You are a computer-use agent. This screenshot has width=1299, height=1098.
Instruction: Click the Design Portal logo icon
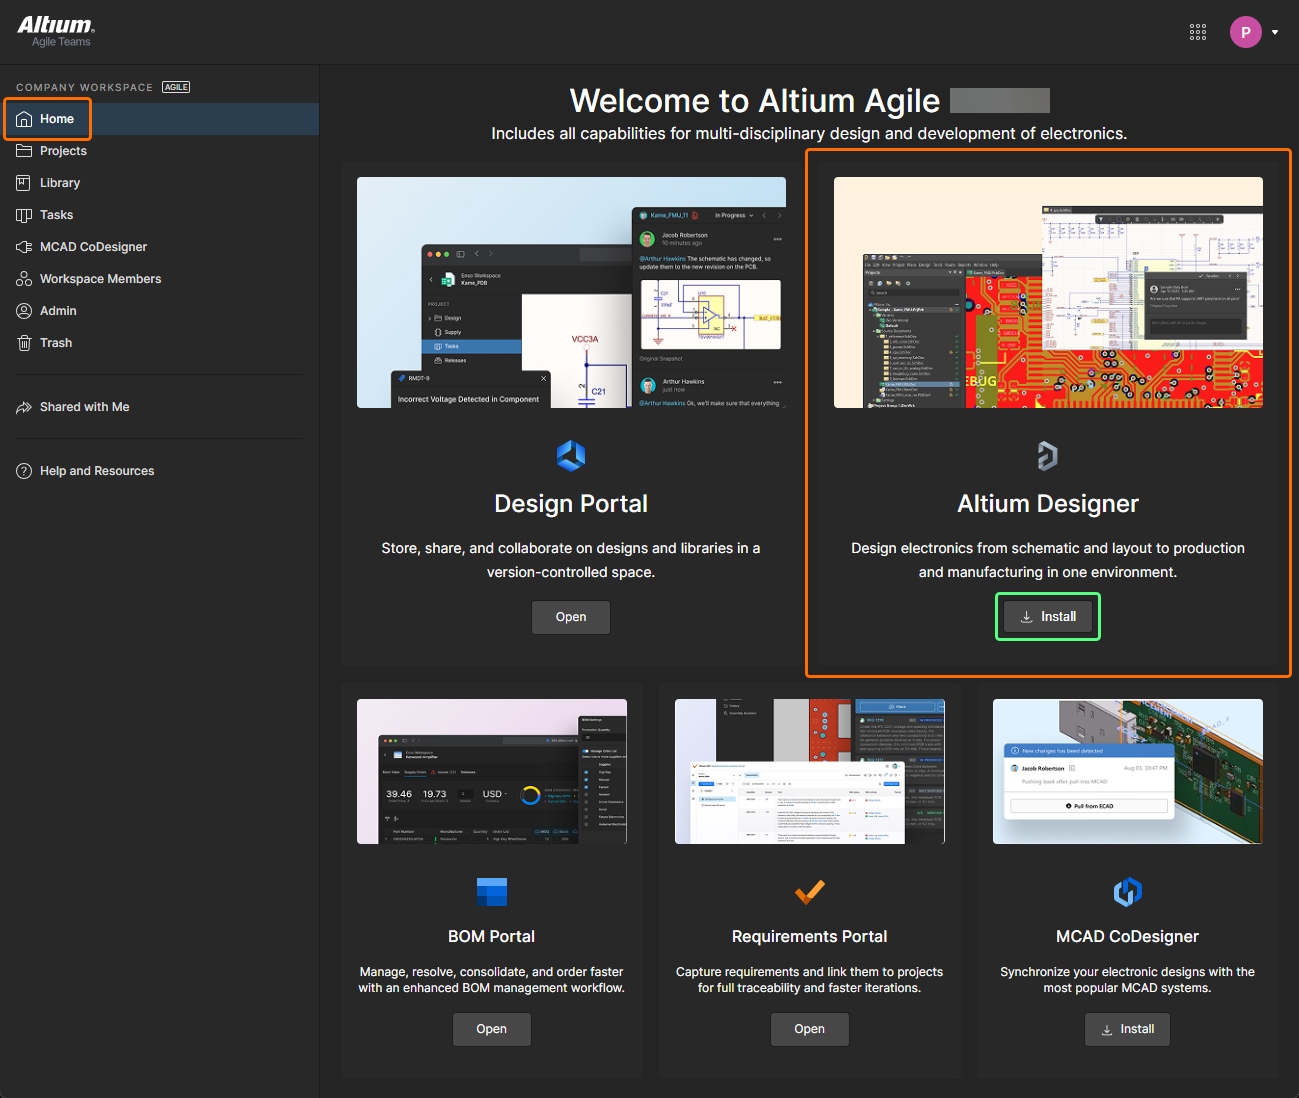pos(571,456)
